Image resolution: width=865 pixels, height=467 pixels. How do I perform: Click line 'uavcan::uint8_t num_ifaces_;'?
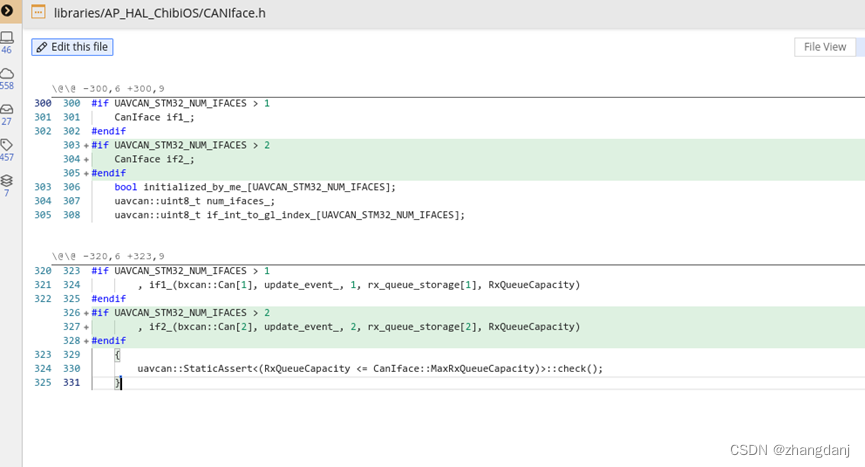(x=195, y=201)
